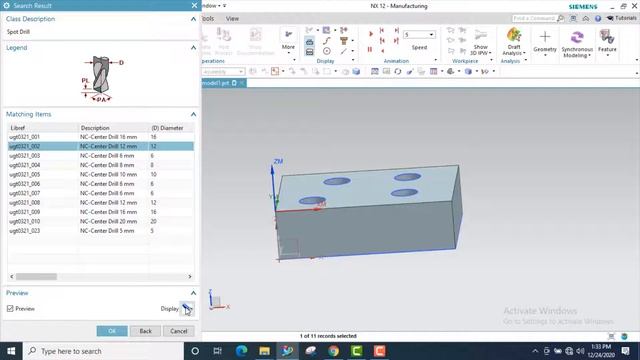Open the View ribbon tab
This screenshot has height=360, width=640.
pos(232,18)
